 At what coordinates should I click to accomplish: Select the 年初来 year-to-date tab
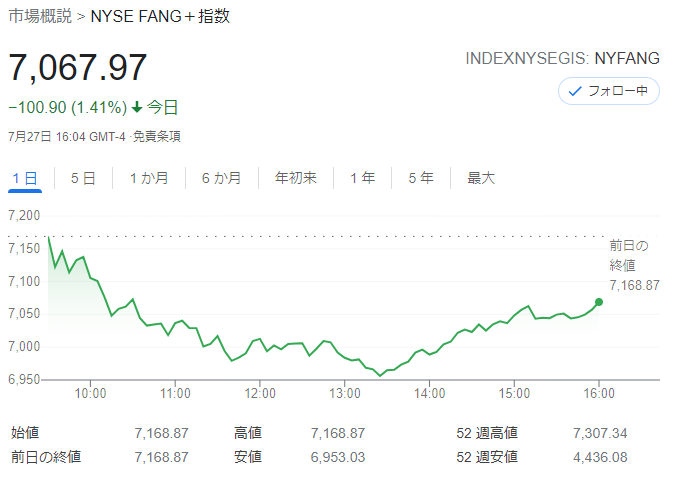click(x=296, y=178)
